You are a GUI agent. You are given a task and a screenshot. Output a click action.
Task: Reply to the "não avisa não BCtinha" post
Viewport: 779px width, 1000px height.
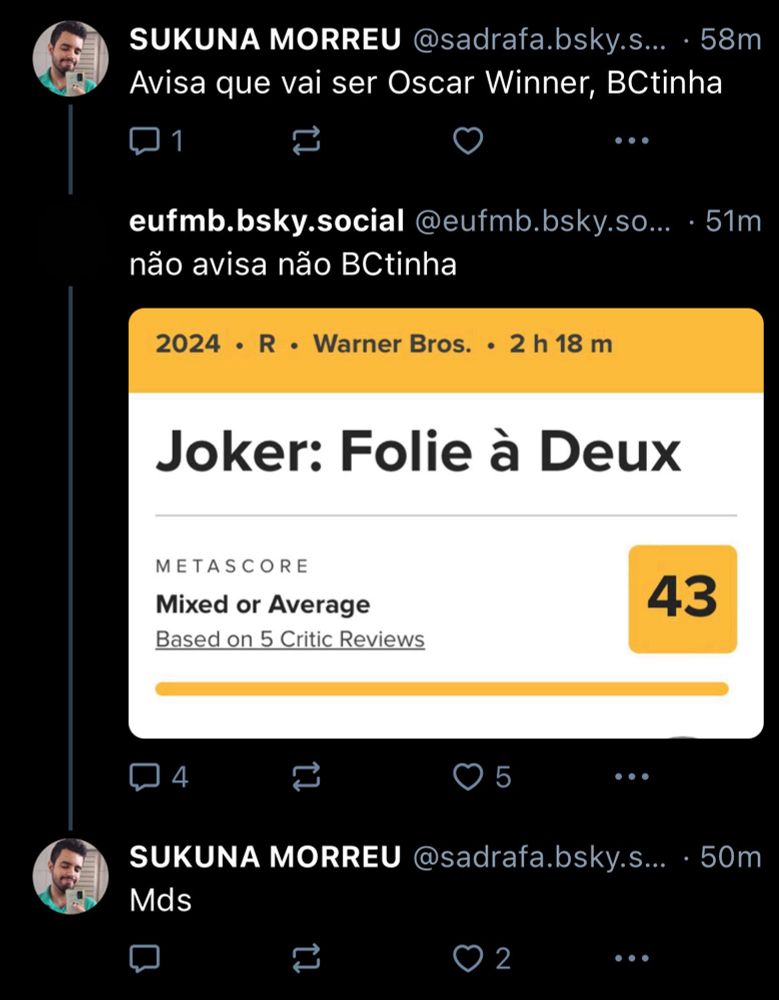(x=145, y=777)
